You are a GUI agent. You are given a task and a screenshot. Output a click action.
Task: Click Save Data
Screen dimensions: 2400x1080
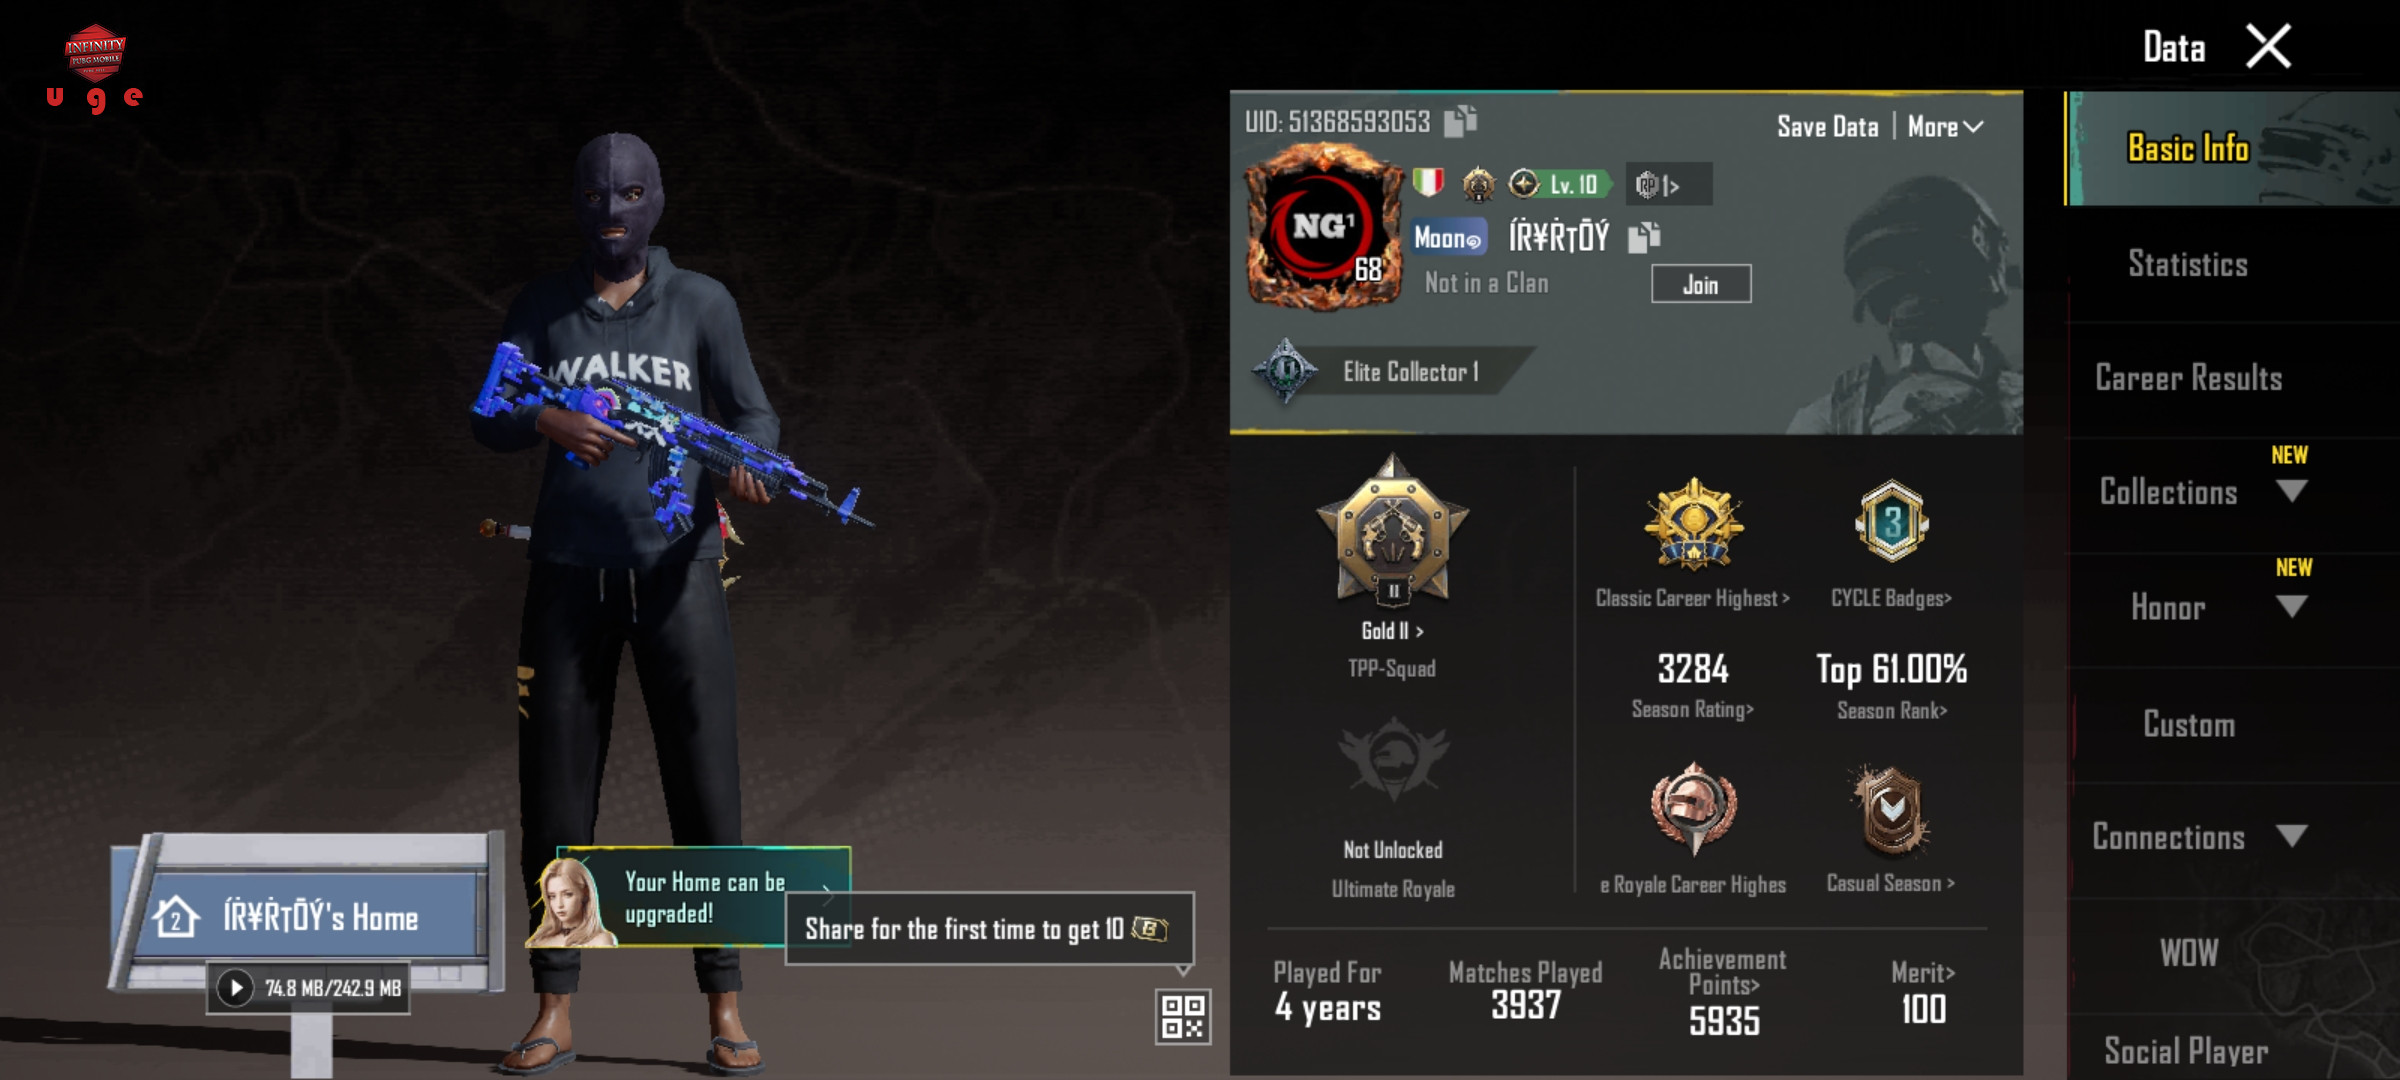pos(1827,127)
